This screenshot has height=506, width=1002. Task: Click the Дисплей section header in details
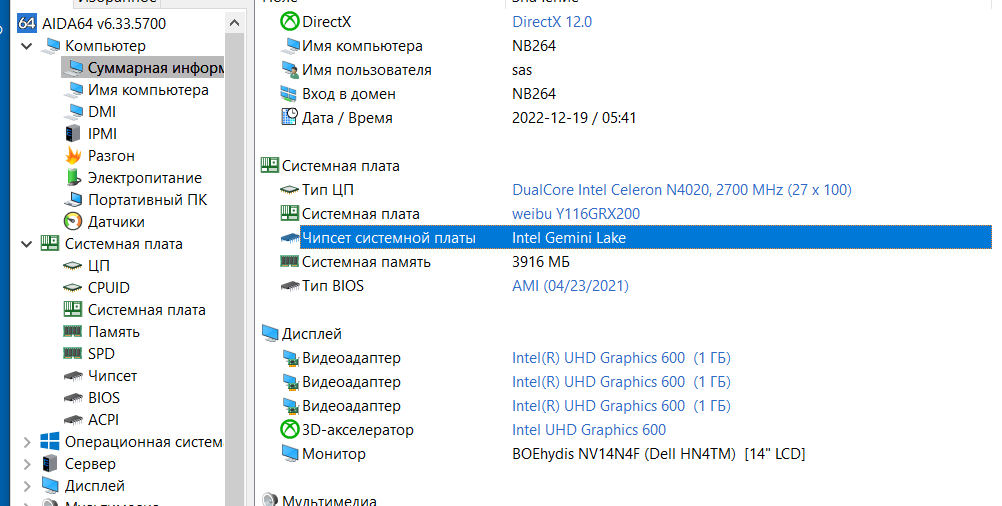point(311,334)
